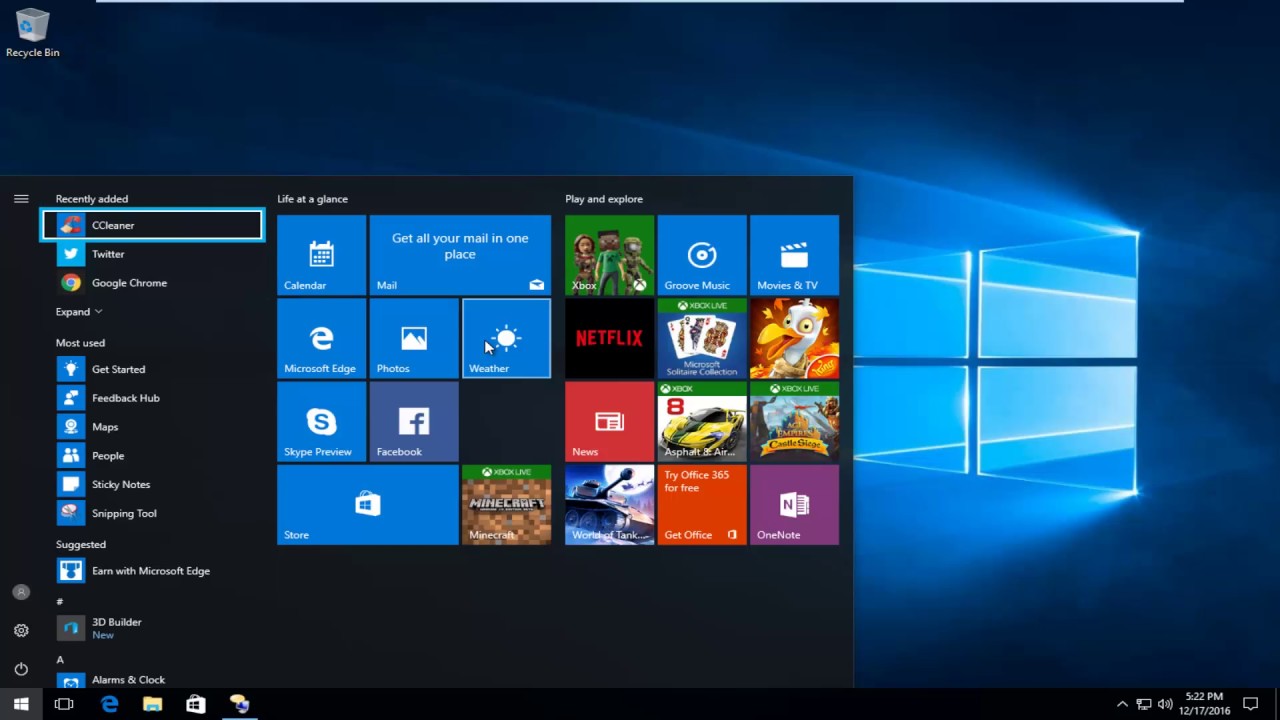Launch Maps from Most used
The image size is (1280, 720).
click(152, 427)
